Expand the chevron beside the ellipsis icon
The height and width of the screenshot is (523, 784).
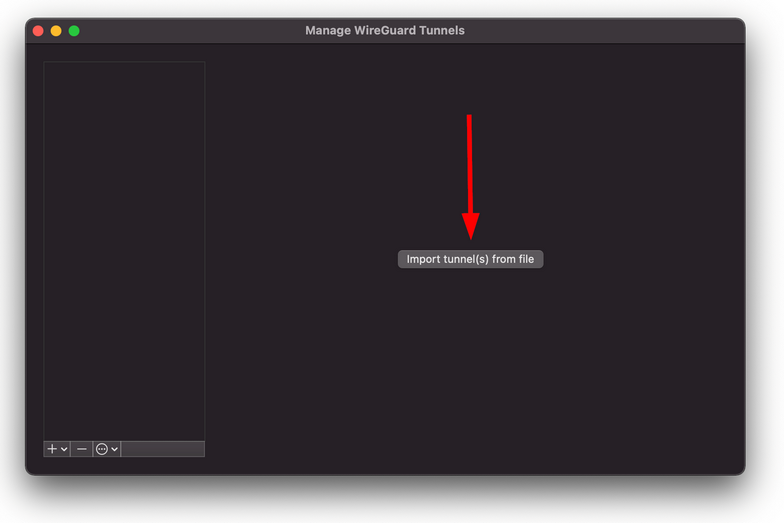(114, 449)
